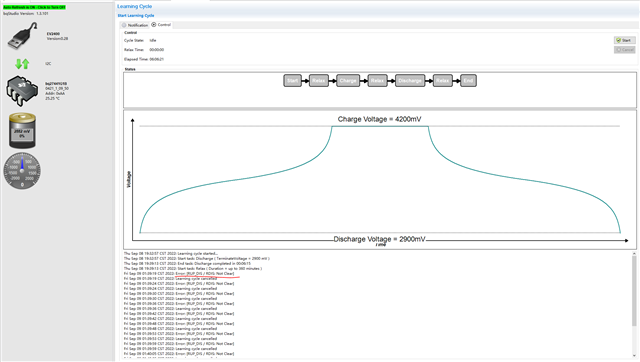Select the Notification tab
Screen dimensions: 640x362
pos(135,25)
